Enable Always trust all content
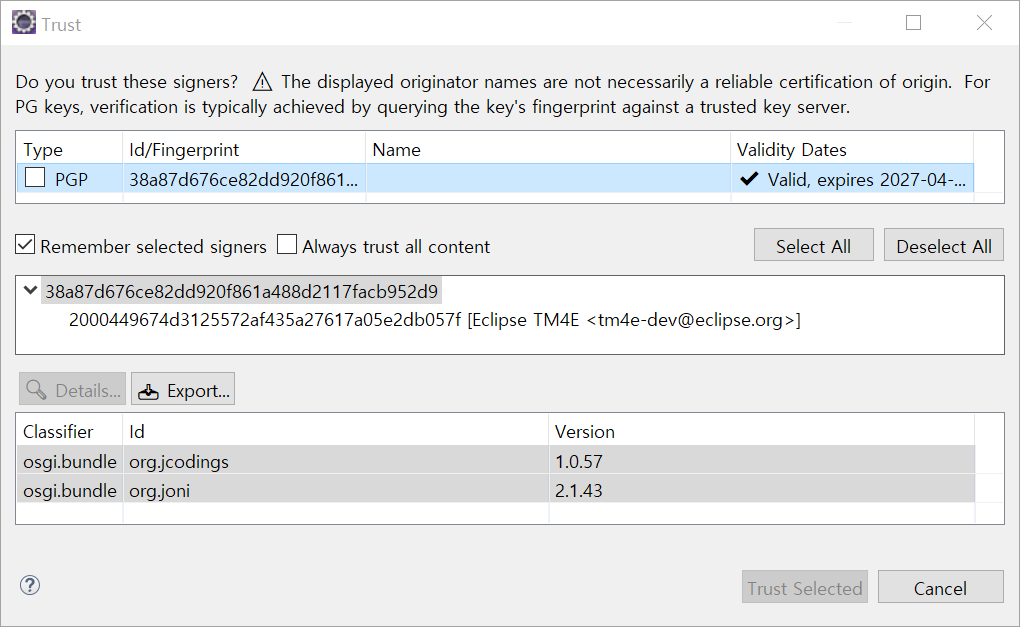The width and height of the screenshot is (1020, 627). tap(287, 246)
